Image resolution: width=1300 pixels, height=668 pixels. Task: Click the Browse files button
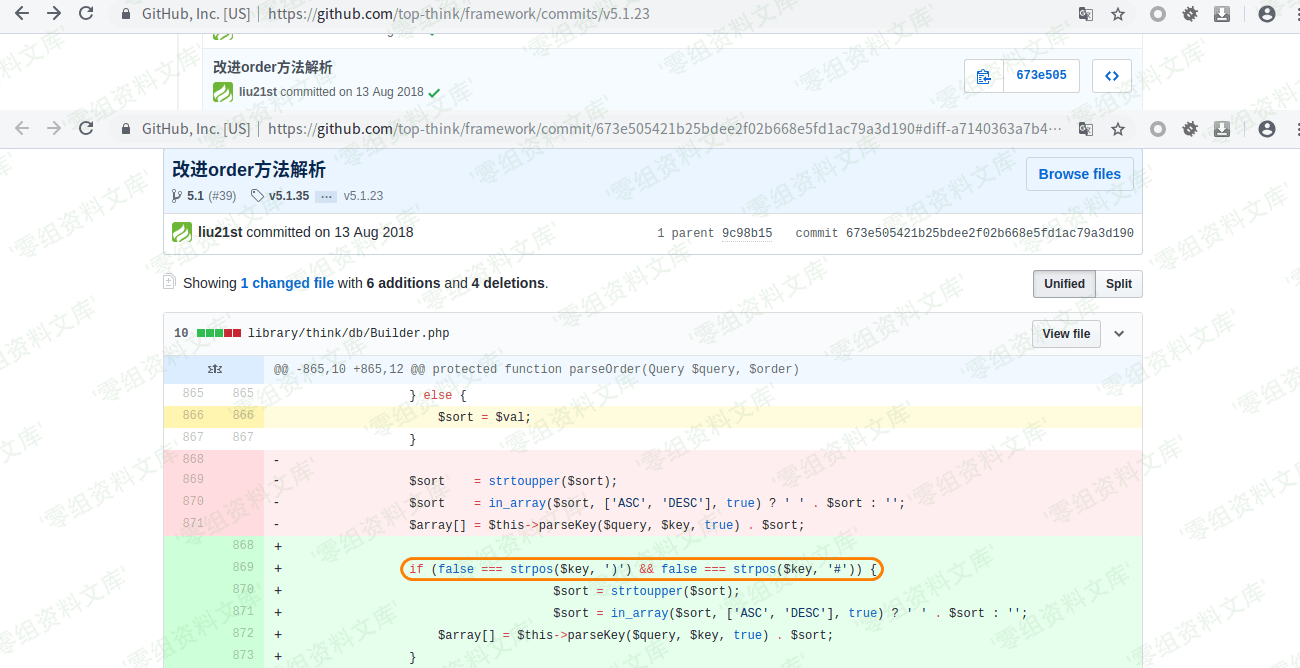tap(1079, 174)
